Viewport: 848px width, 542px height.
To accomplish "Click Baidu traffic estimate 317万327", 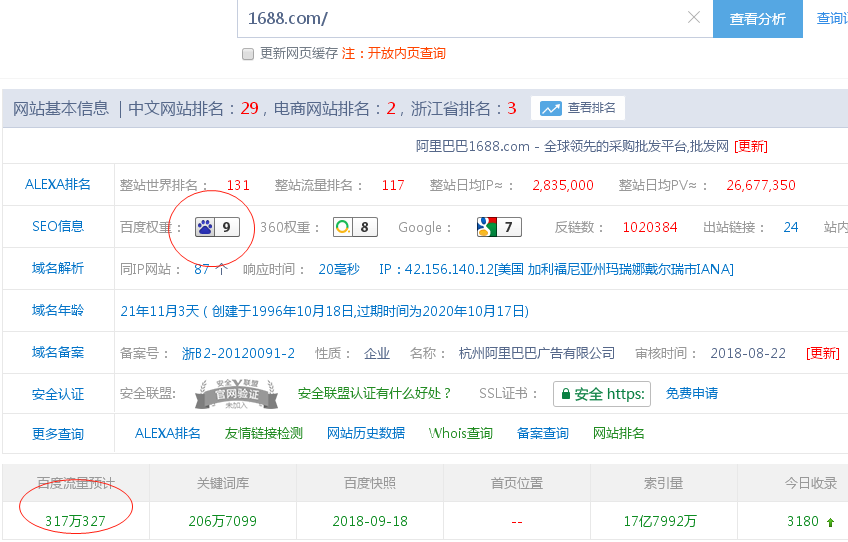I will tap(75, 521).
